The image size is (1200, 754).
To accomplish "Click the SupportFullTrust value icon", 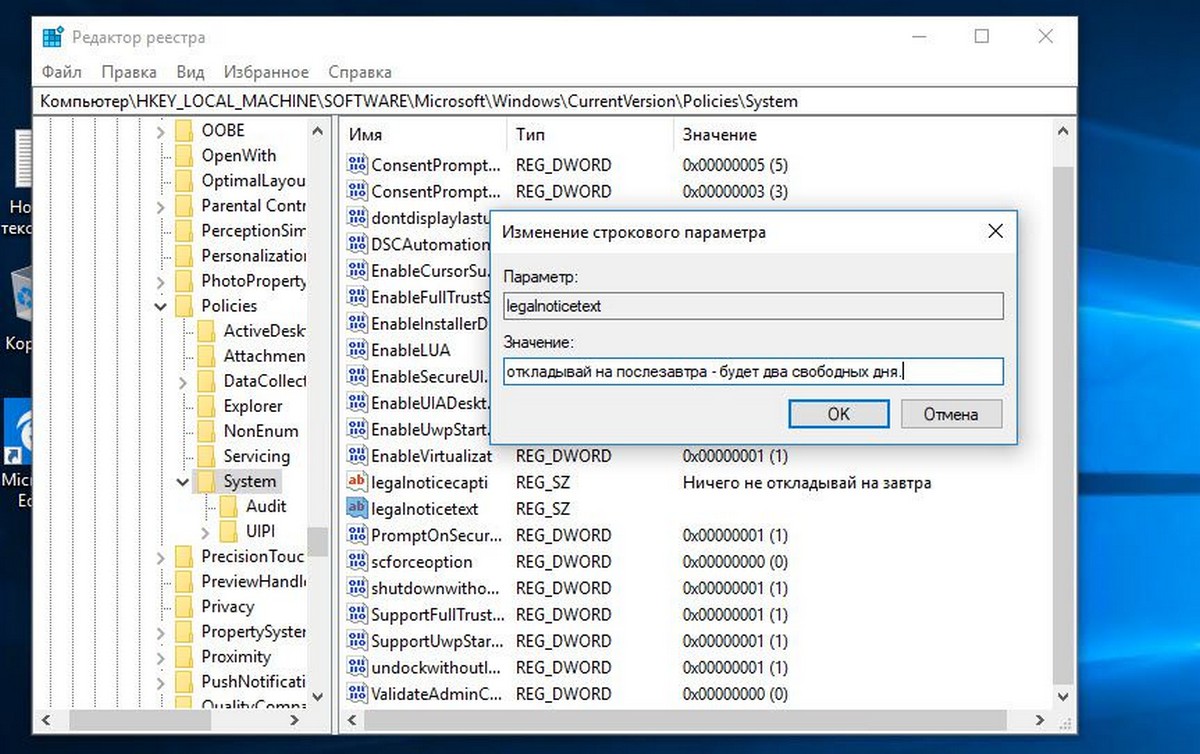I will [358, 615].
